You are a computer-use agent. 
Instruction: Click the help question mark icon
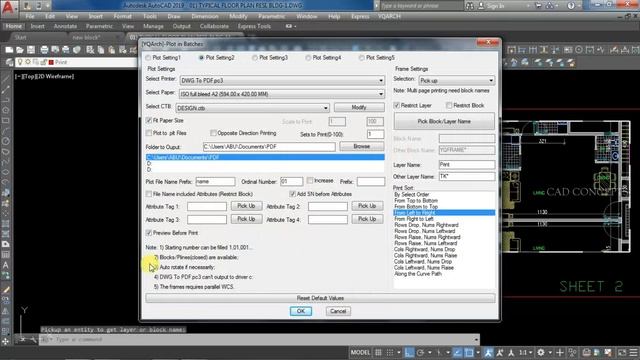pyautogui.click(x=571, y=6)
